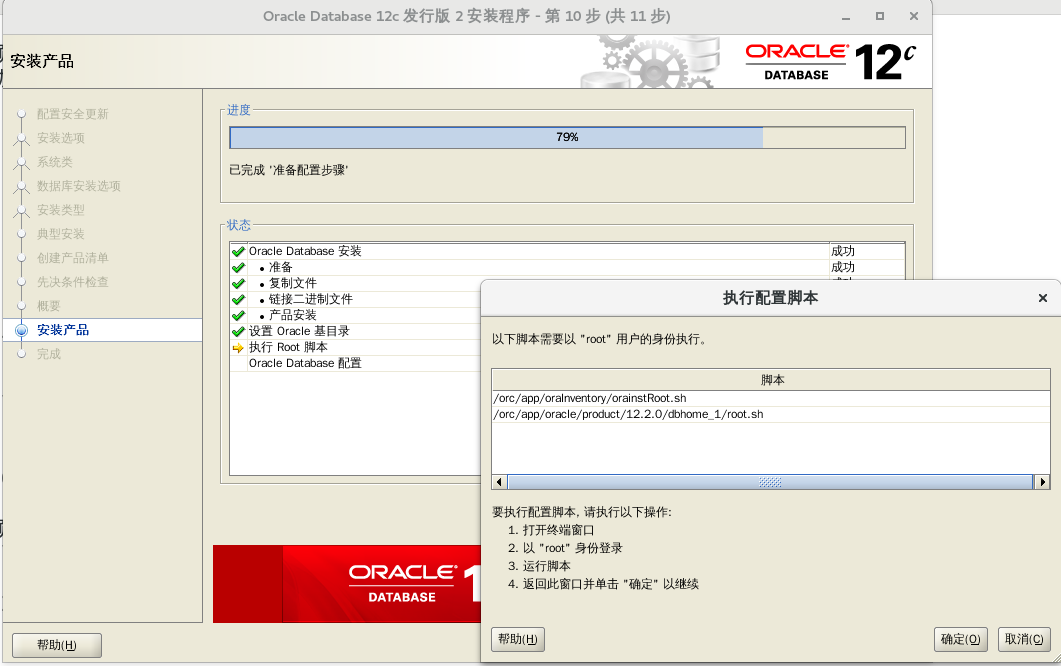Click the script list right scroll arrow
Screen dimensions: 1061x666
pyautogui.click(x=1042, y=482)
